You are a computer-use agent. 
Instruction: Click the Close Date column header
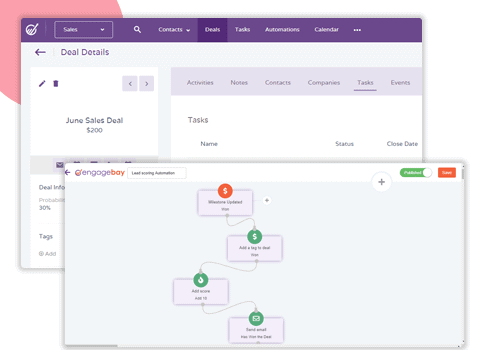pos(402,144)
